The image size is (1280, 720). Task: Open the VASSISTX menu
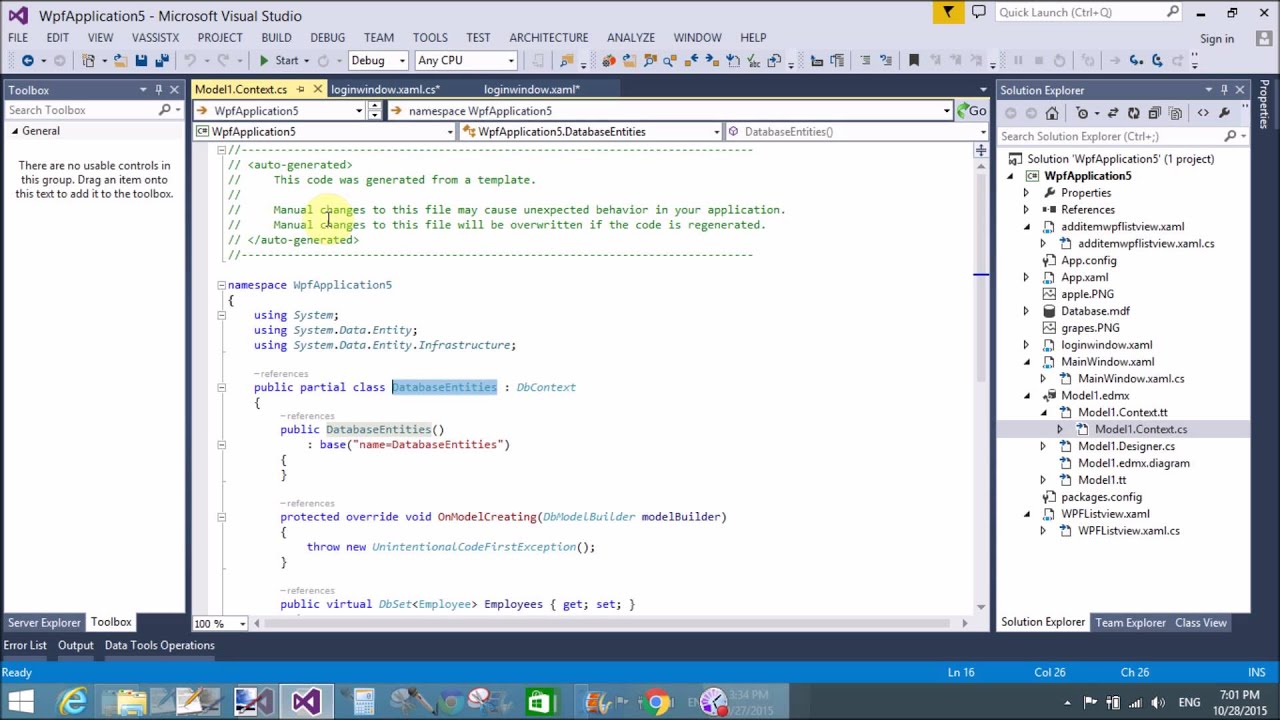[155, 37]
